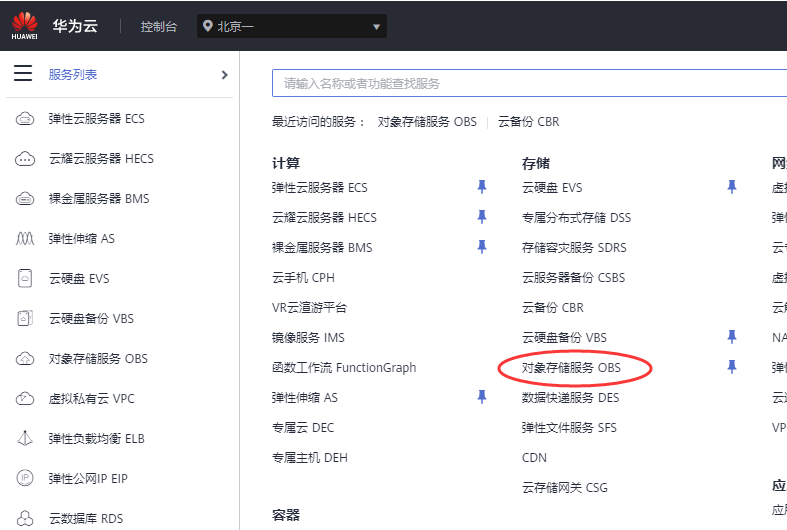Focus the service search input field
The image size is (787, 530).
530,83
